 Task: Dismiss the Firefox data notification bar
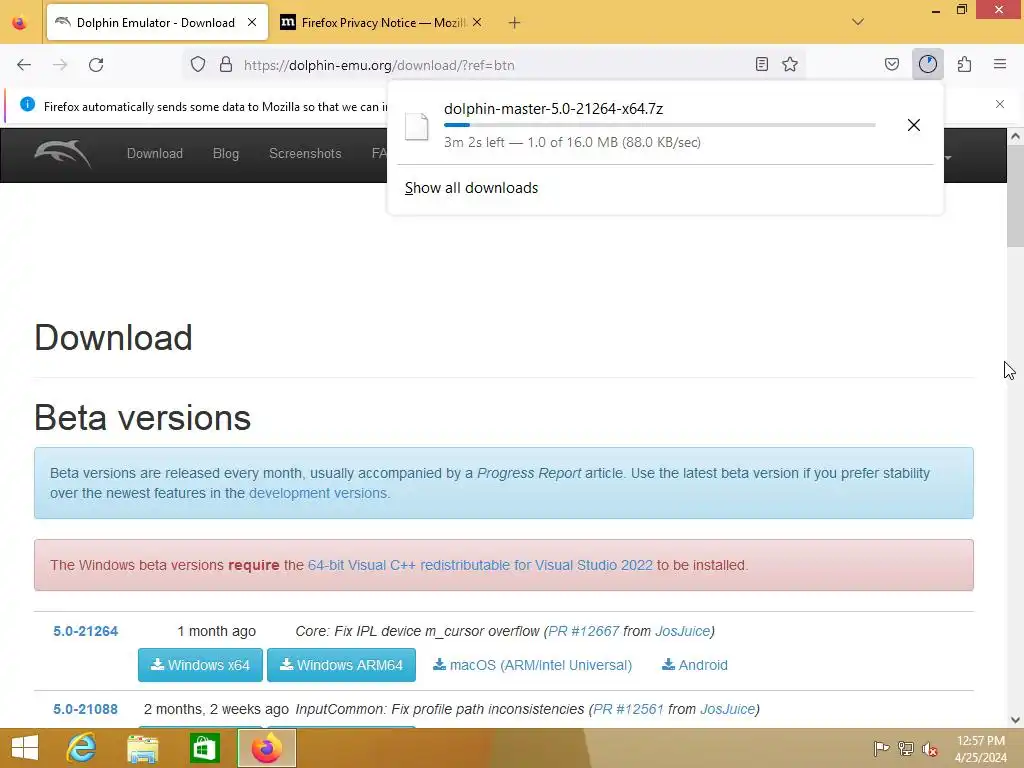tap(1000, 104)
